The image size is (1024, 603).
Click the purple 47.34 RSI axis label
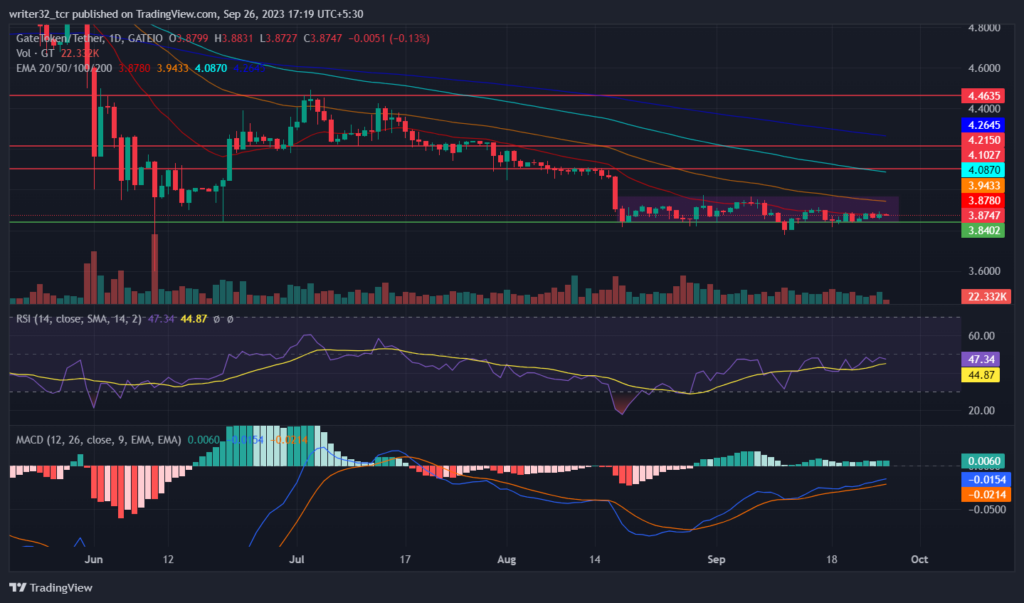point(980,359)
